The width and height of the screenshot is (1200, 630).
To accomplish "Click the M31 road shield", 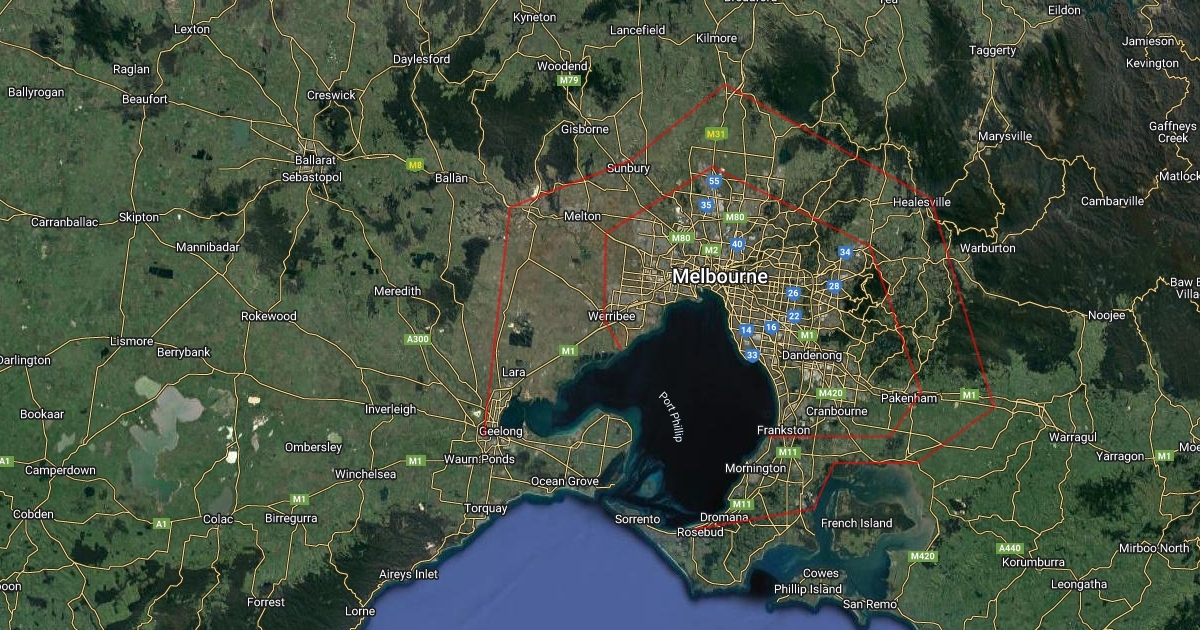I will pyautogui.click(x=715, y=134).
